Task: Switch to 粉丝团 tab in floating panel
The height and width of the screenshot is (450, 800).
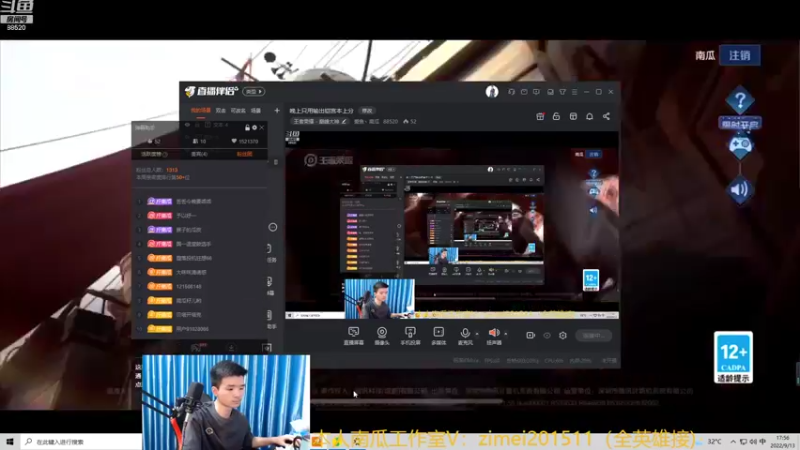Action: pyautogui.click(x=244, y=154)
